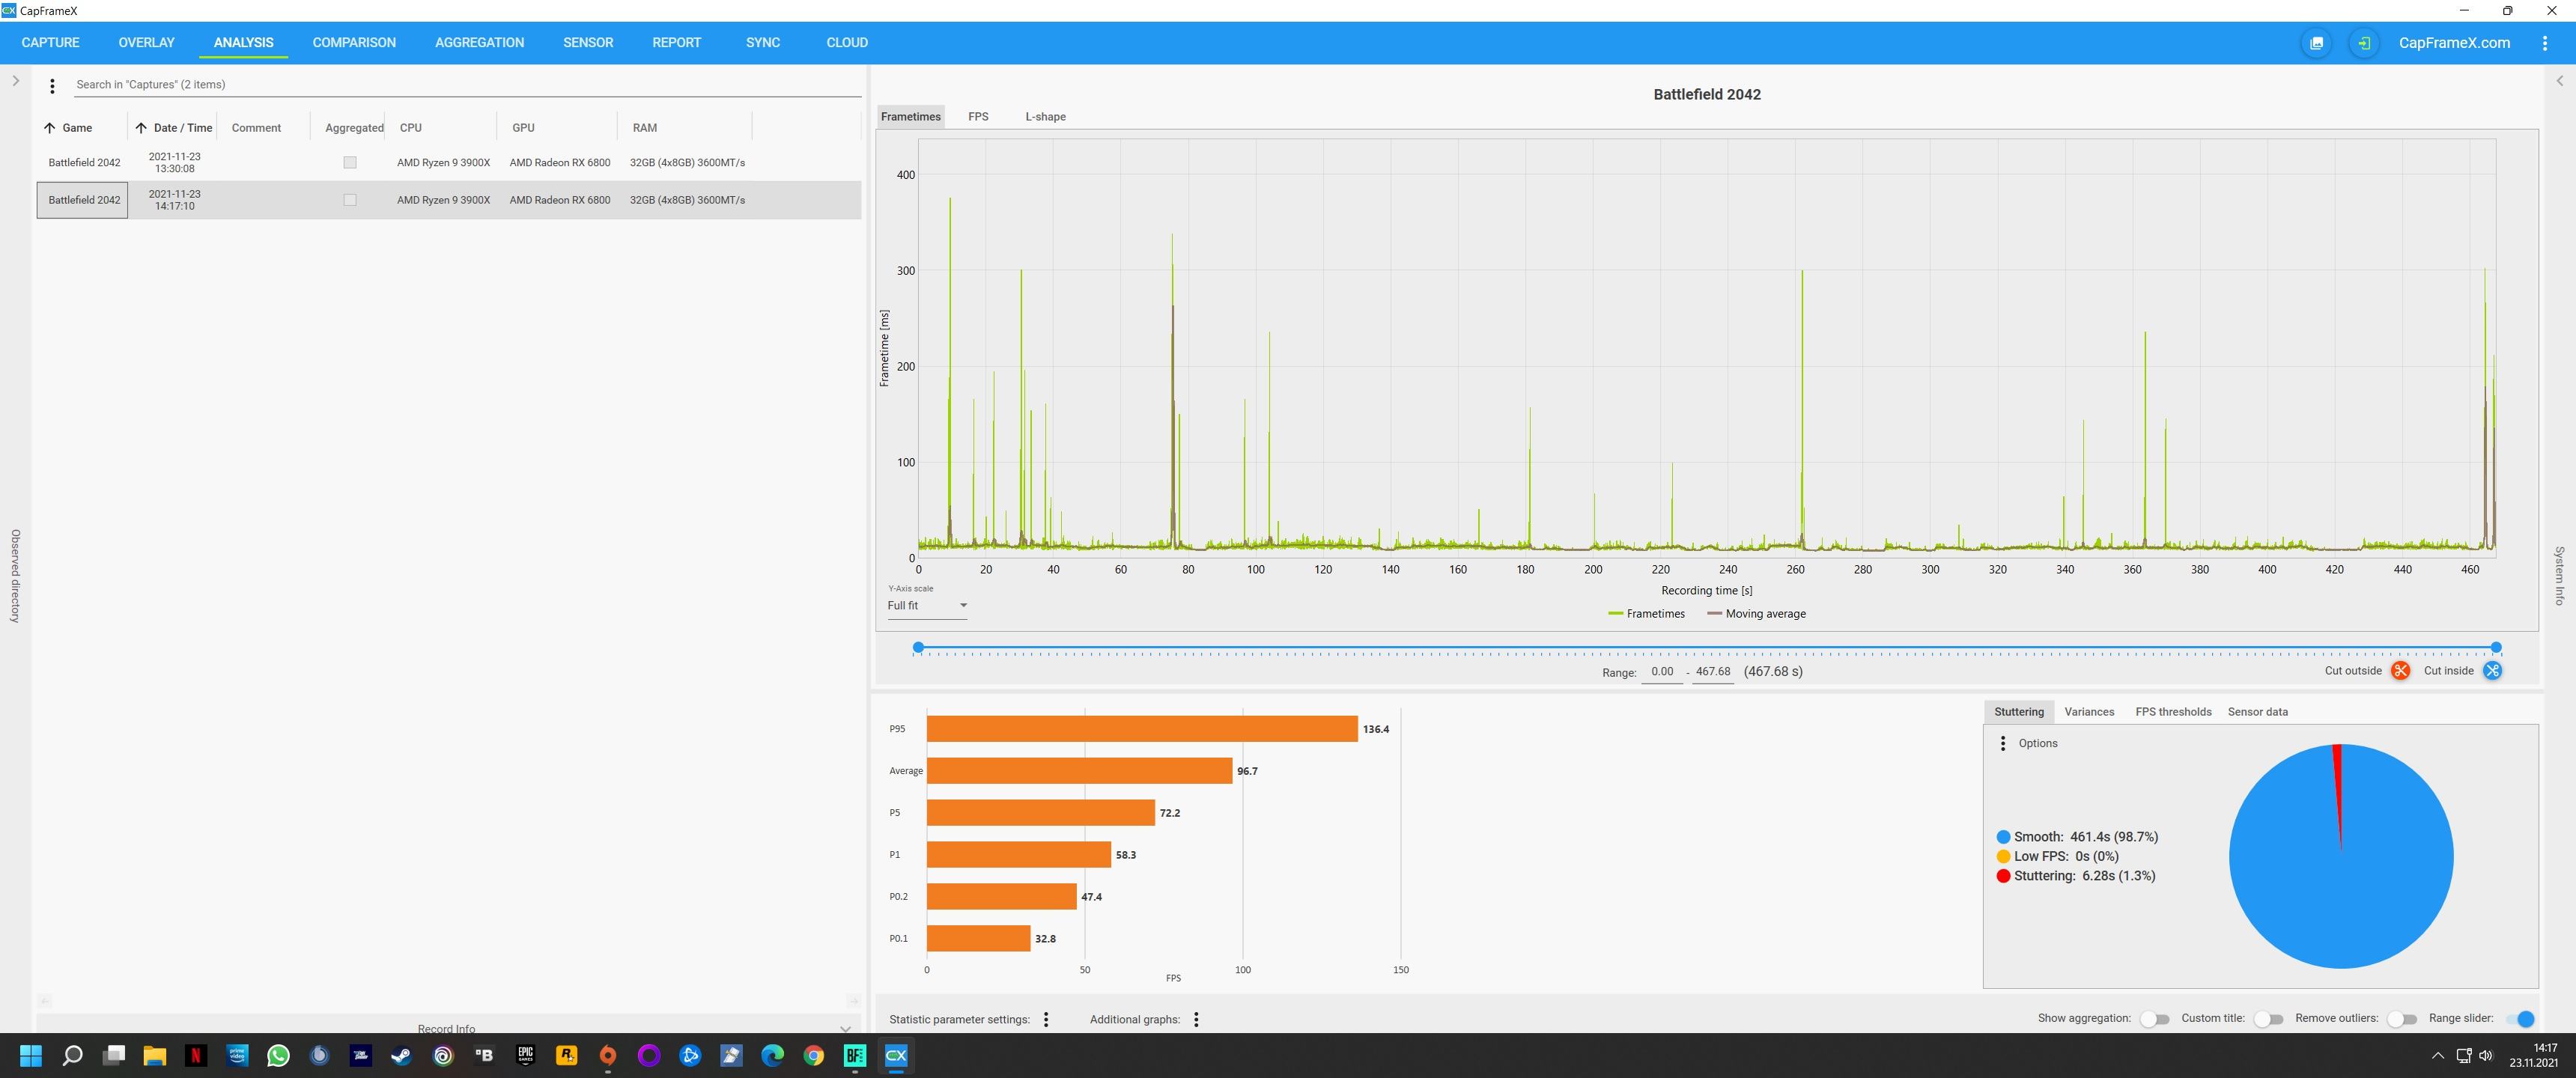
Task: Switch to the CAPTURE tab
Action: point(50,43)
